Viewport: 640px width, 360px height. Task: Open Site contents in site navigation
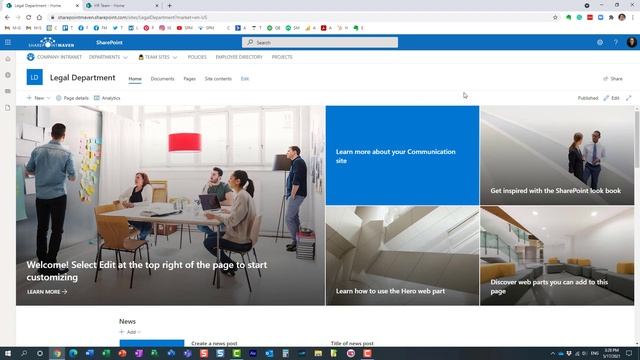point(218,79)
